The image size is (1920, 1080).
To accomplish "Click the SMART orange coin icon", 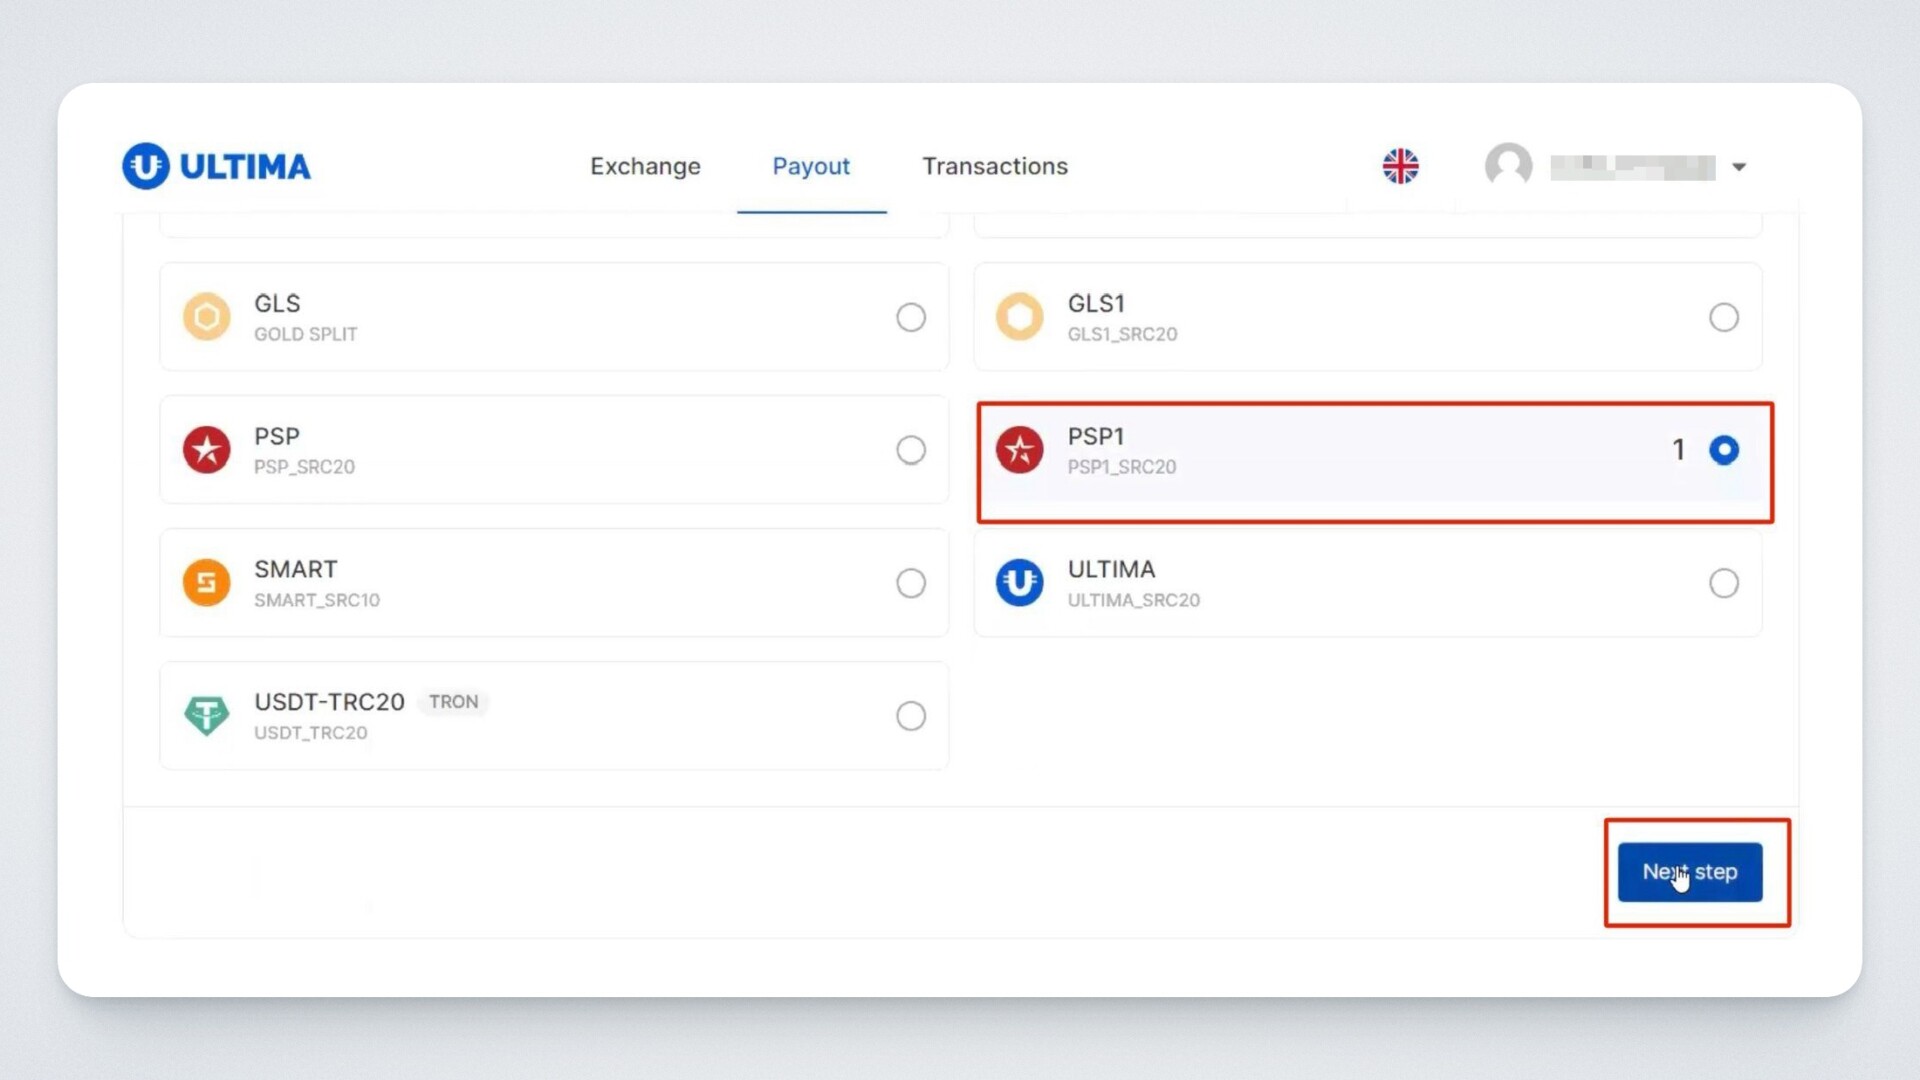I will pyautogui.click(x=207, y=583).
